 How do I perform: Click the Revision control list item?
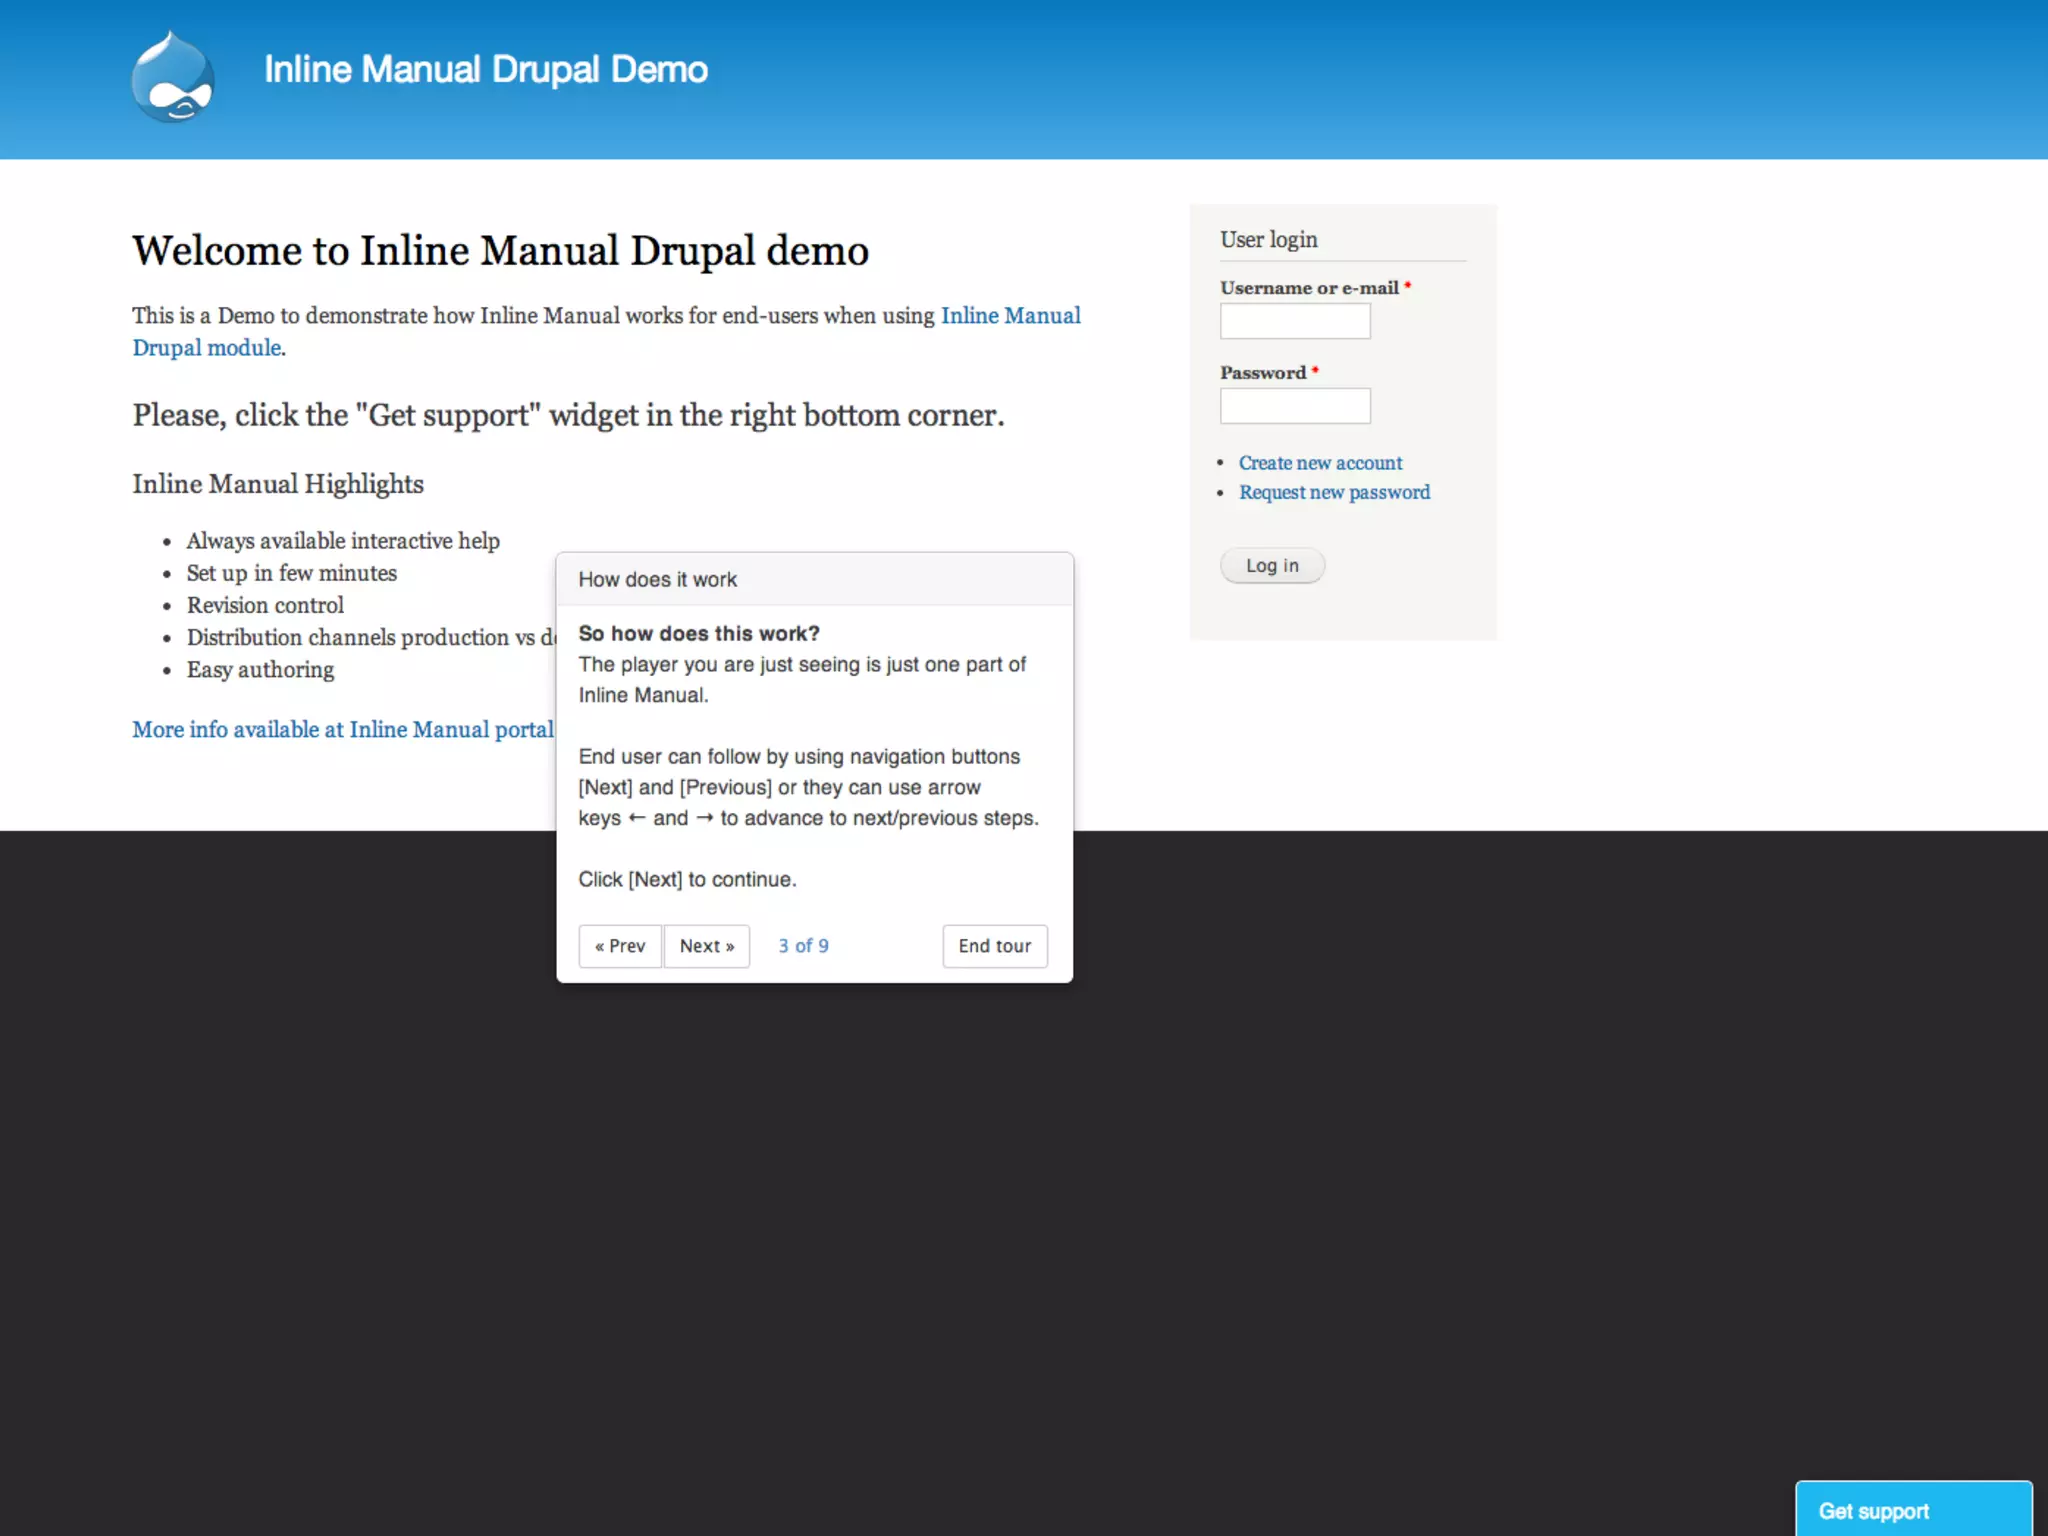(265, 605)
